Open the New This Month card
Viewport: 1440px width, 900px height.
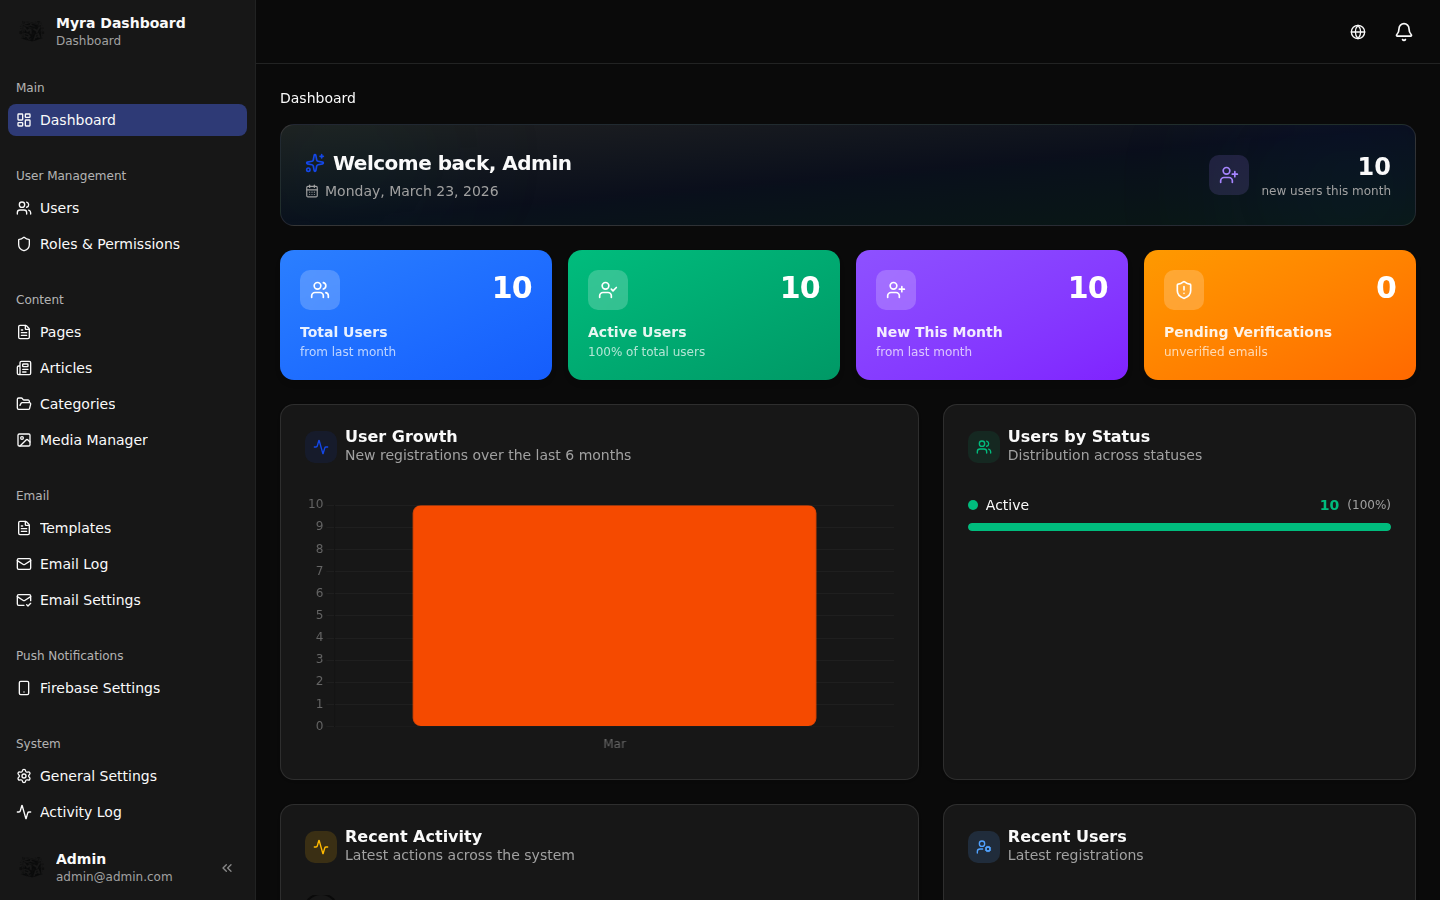[992, 315]
